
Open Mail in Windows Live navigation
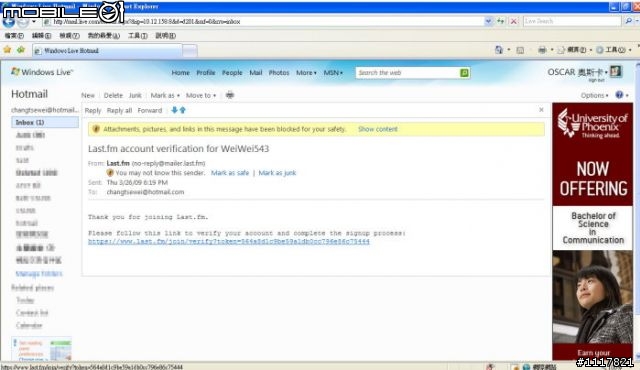[256, 73]
